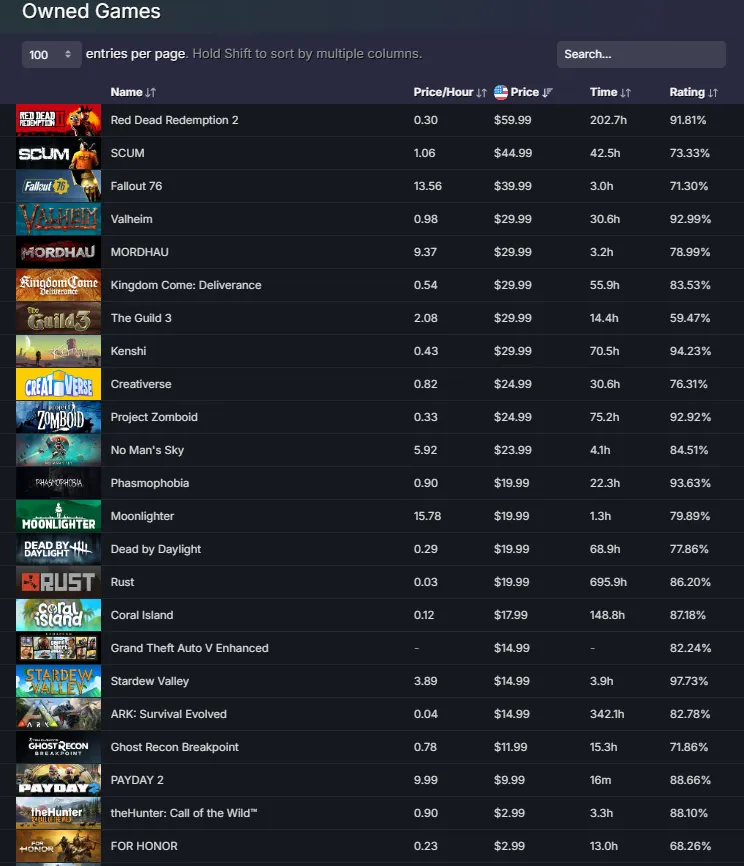The image size is (744, 866).
Task: Open the Coral Island thumbnail
Action: tap(59, 615)
